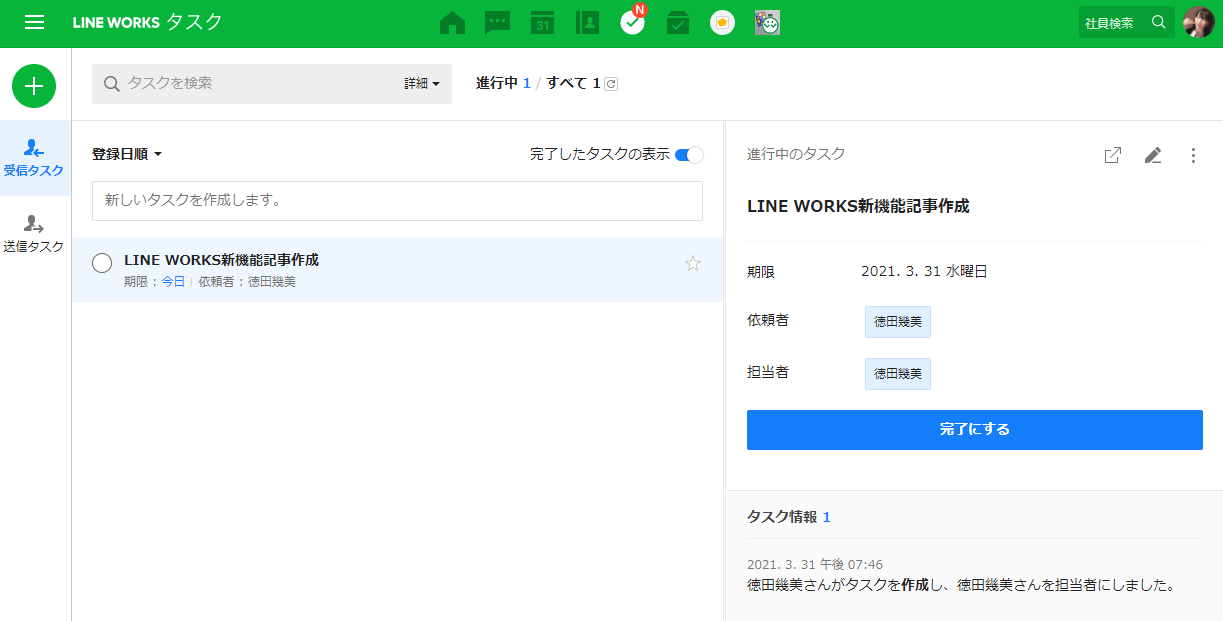Go to the Home icon
Screen dimensions: 1223x621
452,23
